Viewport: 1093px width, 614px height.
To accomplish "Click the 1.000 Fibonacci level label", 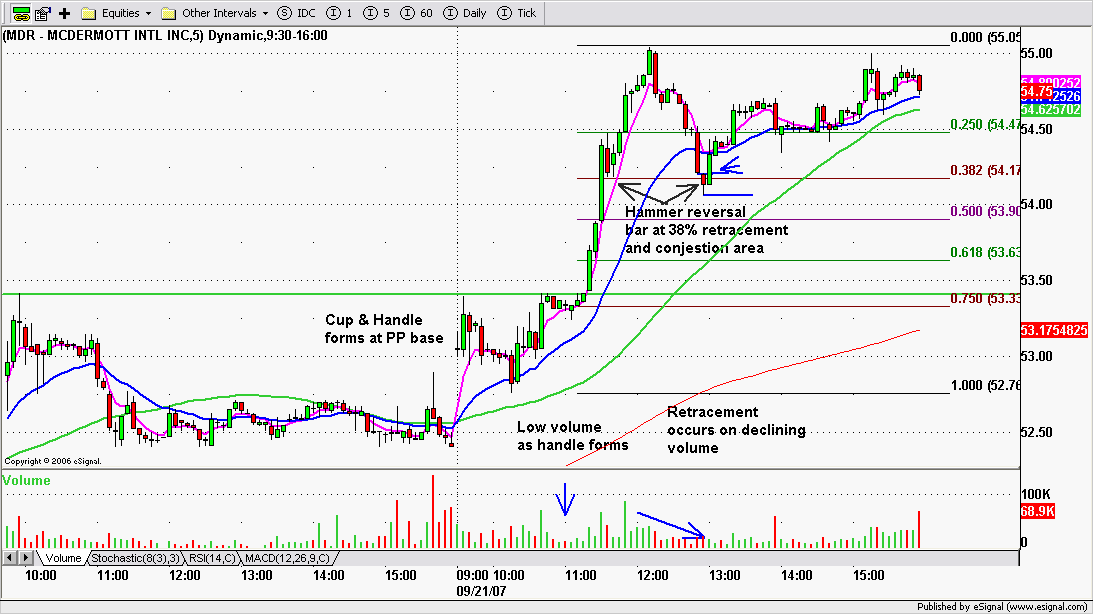I will coord(985,385).
